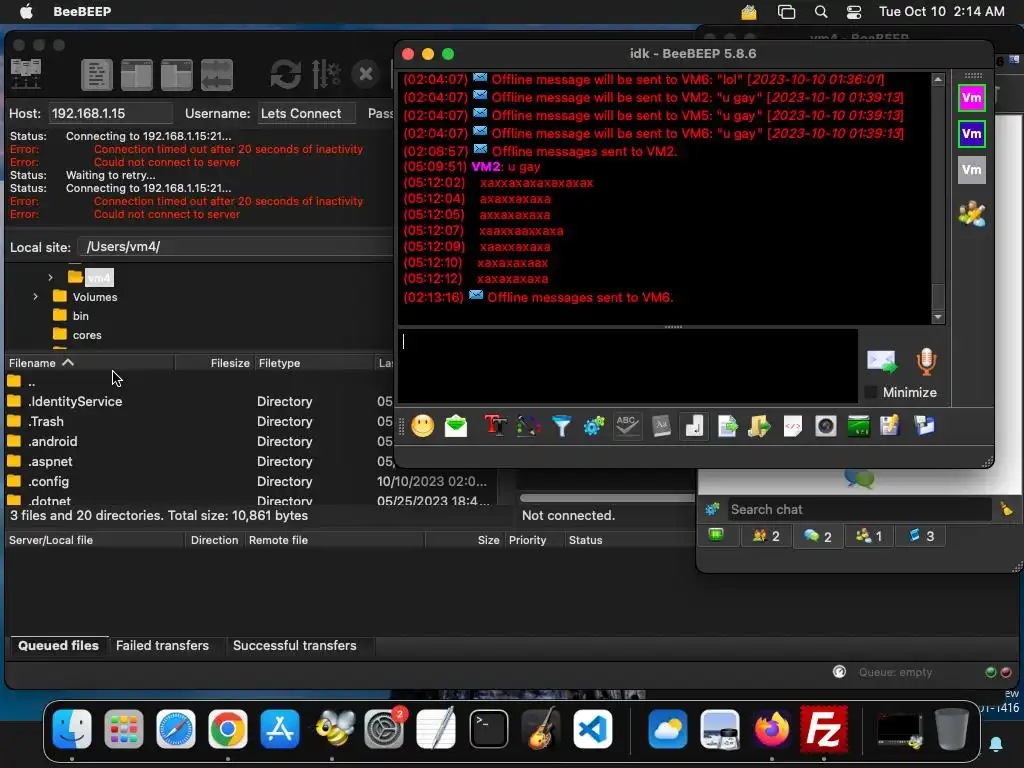Click chat scrollbar down arrow
Image resolution: width=1024 pixels, height=768 pixels.
point(938,317)
